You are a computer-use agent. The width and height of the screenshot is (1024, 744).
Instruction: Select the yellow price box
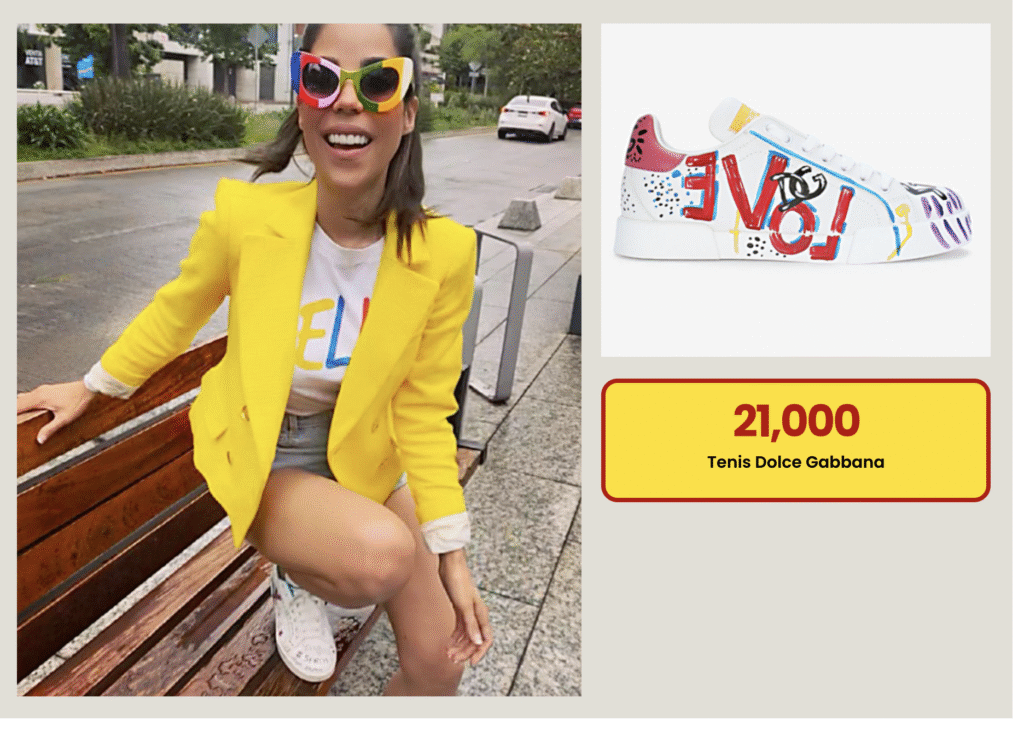point(795,440)
